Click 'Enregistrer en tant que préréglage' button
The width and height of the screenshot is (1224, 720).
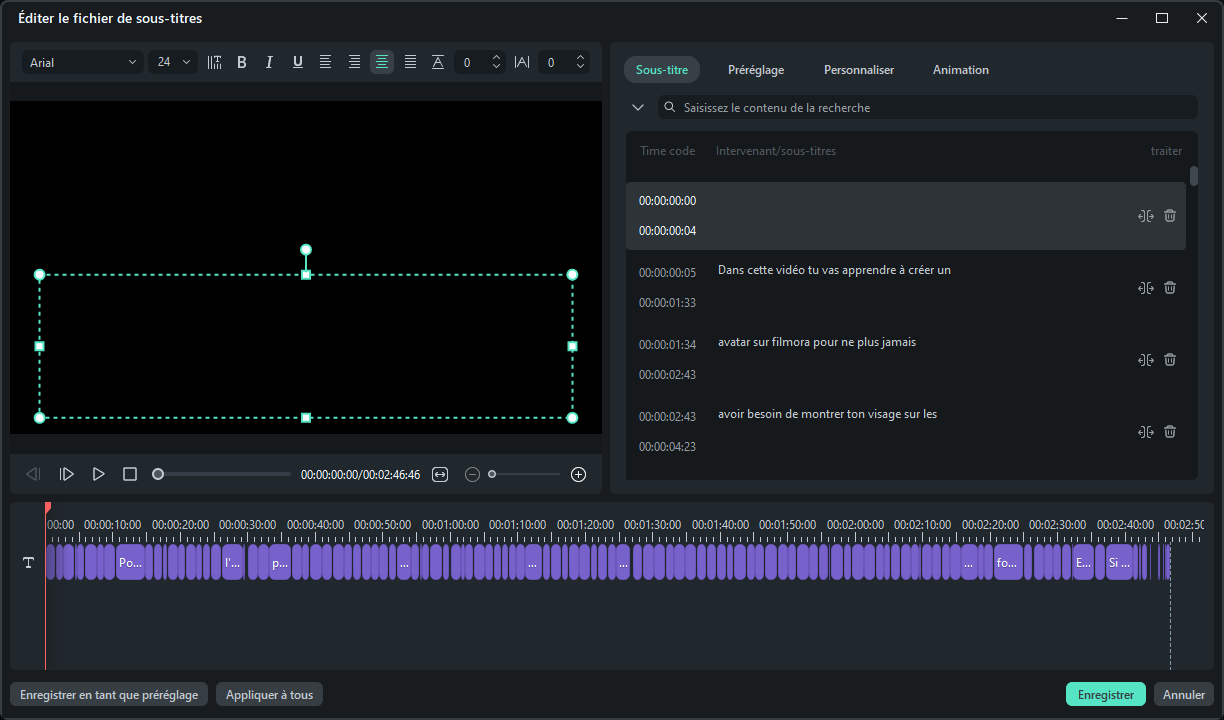[109, 695]
